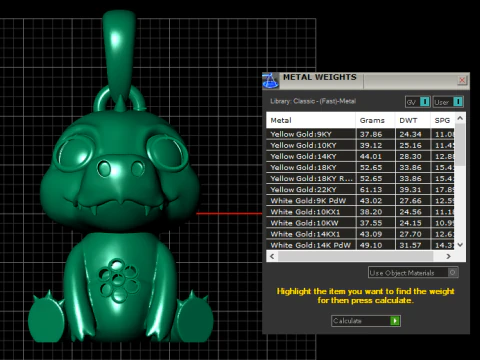Click the 25.16 DWT value
This screenshot has height=360, width=480.
[x=410, y=145]
